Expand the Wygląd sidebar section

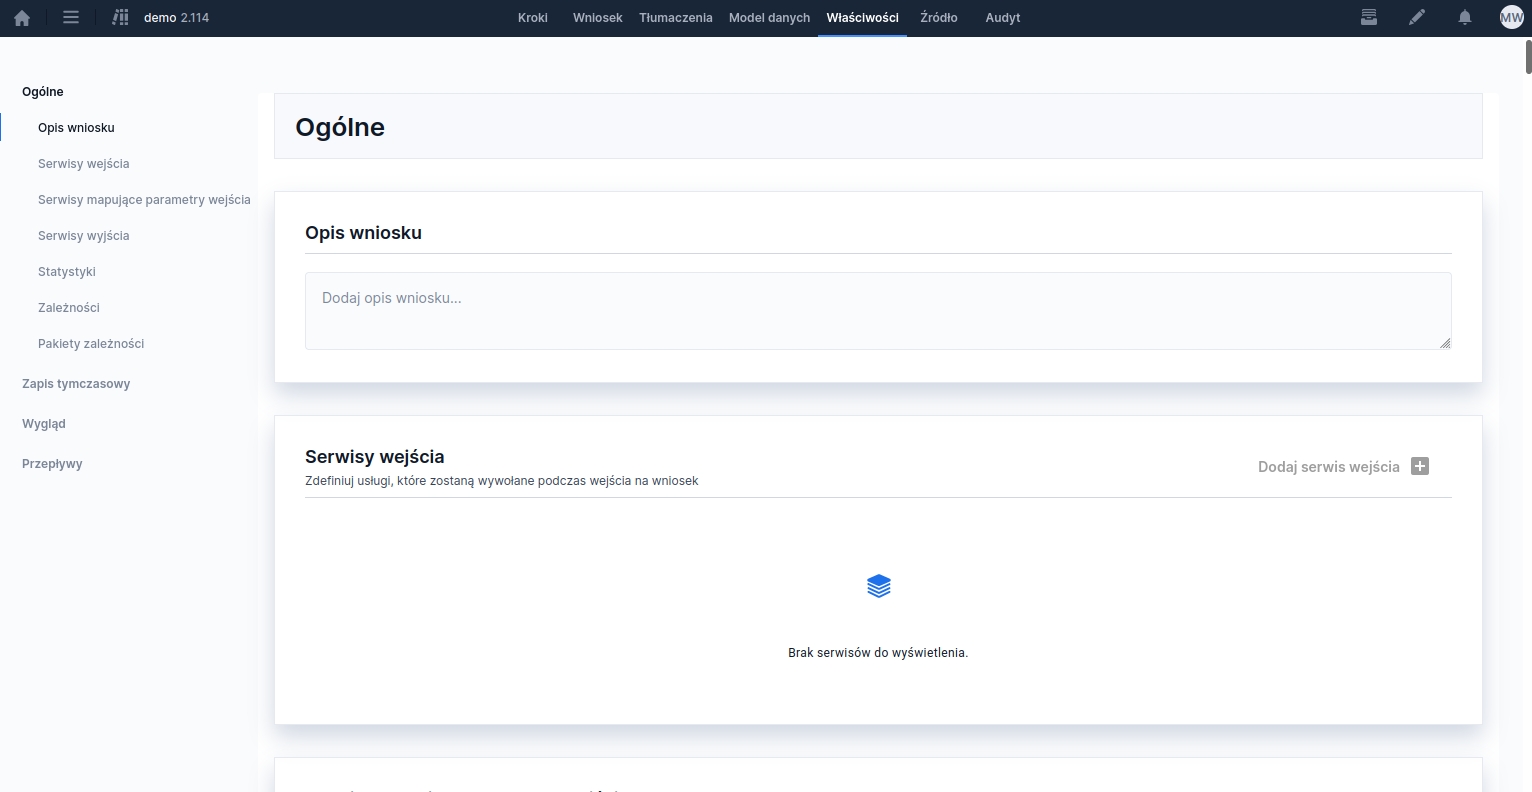(x=44, y=424)
